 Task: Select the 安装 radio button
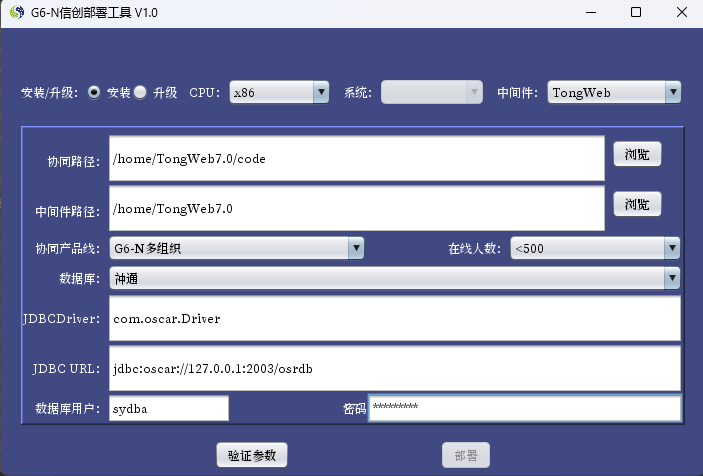pyautogui.click(x=94, y=92)
